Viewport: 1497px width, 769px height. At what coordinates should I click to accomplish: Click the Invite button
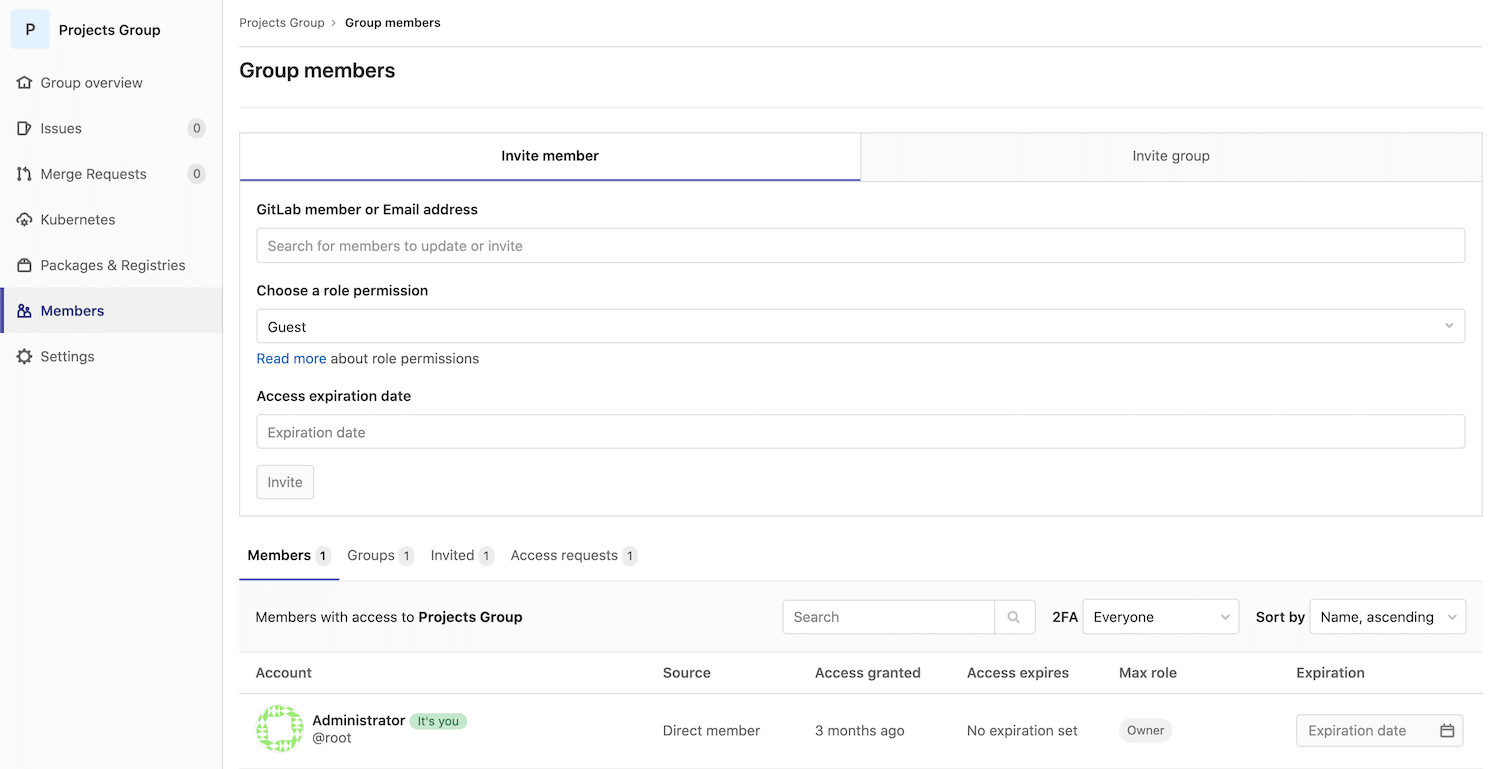click(x=285, y=482)
